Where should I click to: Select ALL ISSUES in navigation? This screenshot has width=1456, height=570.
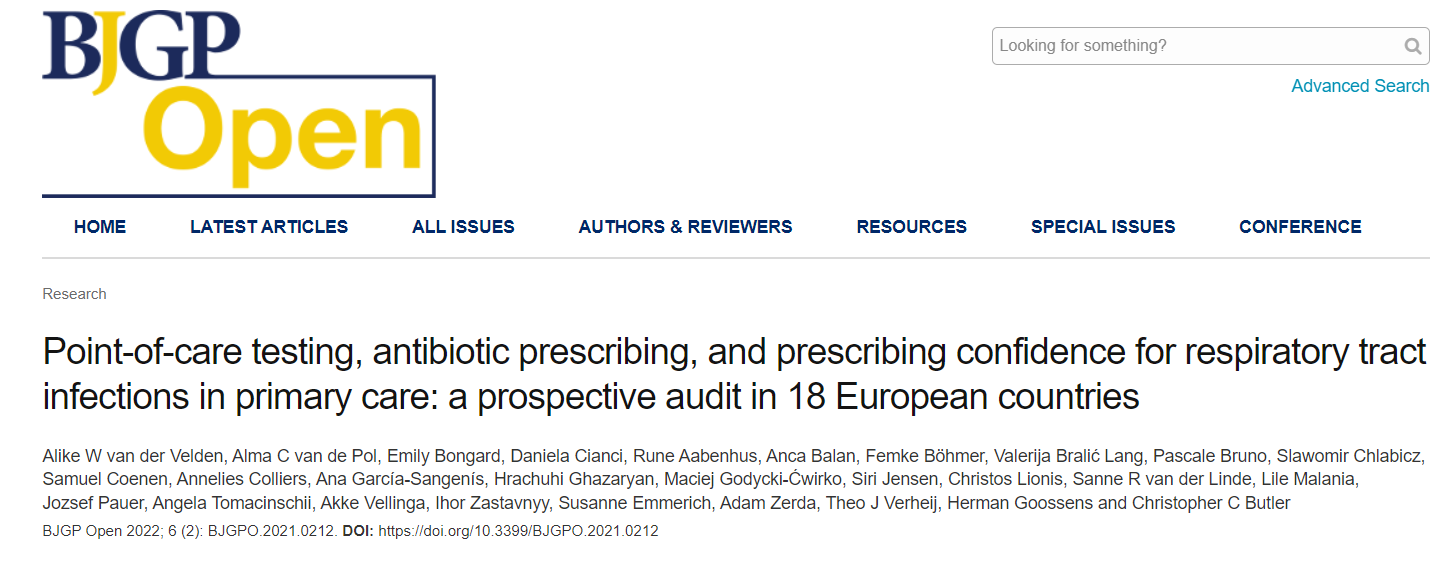(463, 227)
